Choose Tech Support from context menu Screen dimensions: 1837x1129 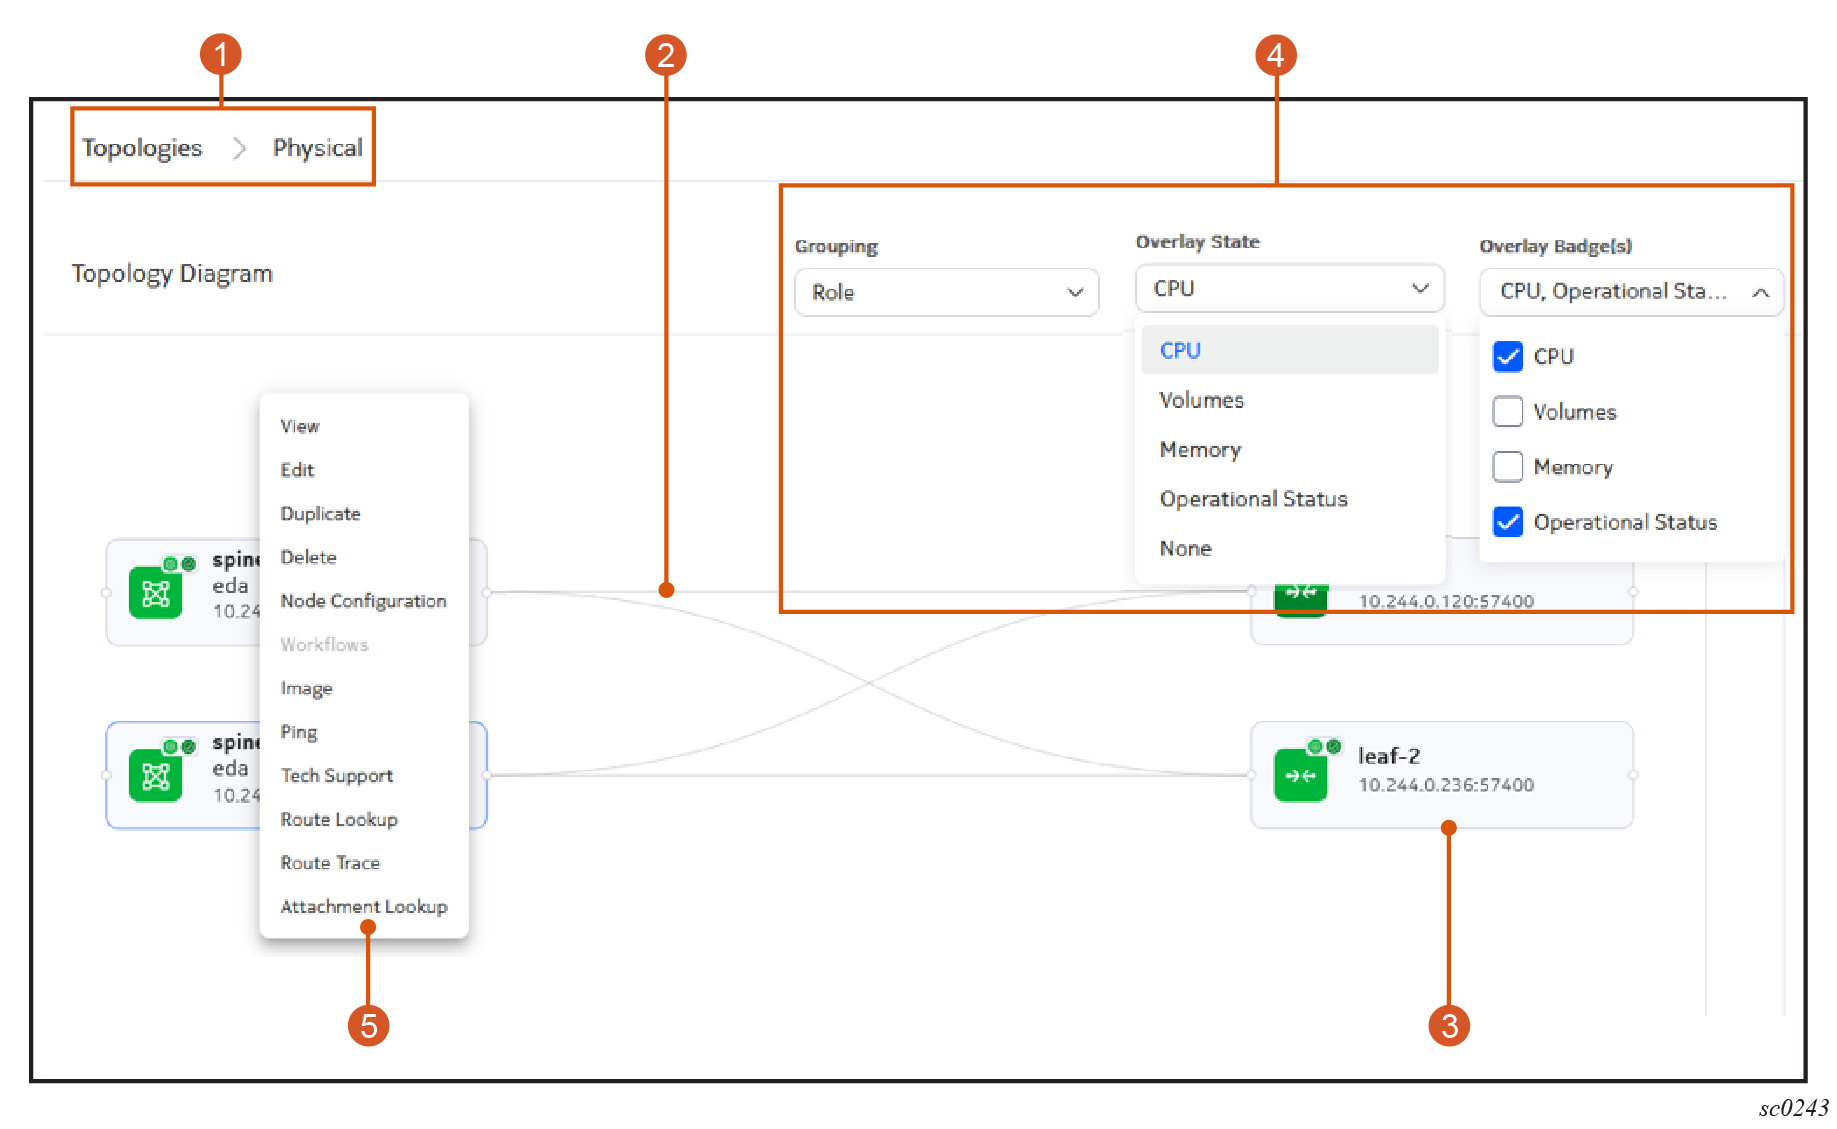(x=364, y=775)
